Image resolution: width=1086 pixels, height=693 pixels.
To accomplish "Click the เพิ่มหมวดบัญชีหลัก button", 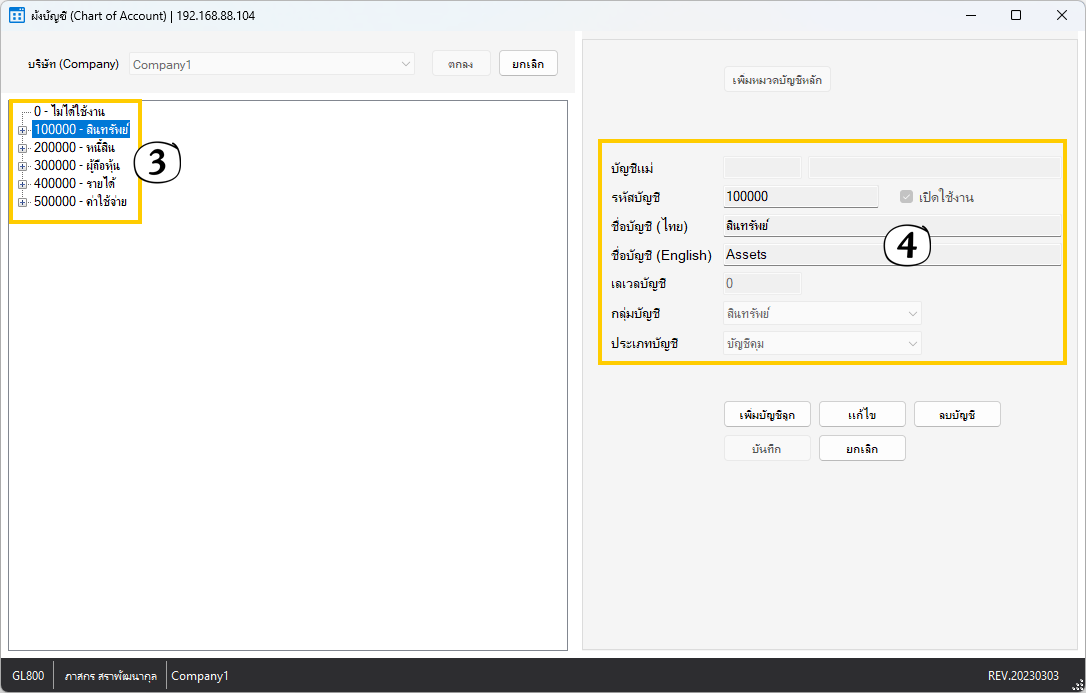I will (777, 80).
